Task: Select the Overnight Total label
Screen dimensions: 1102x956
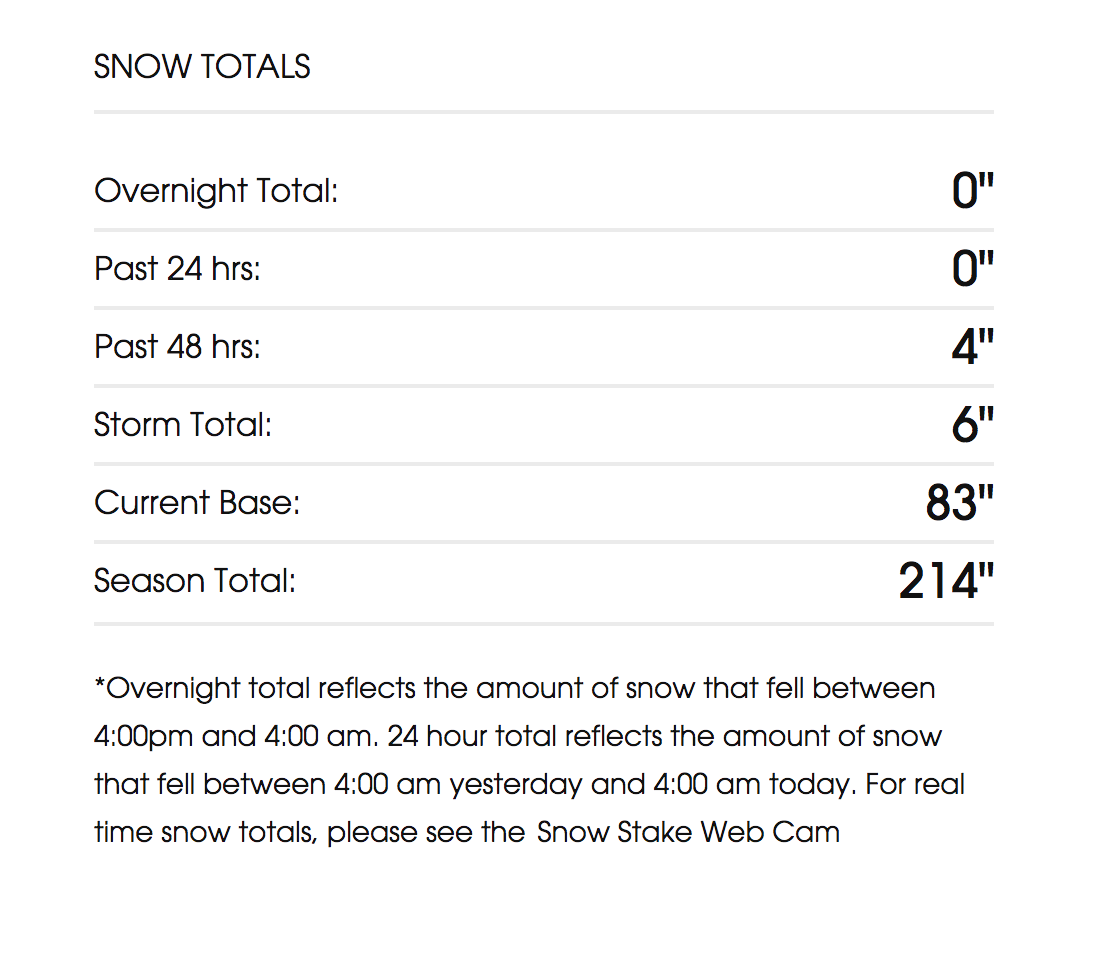Action: coord(216,191)
